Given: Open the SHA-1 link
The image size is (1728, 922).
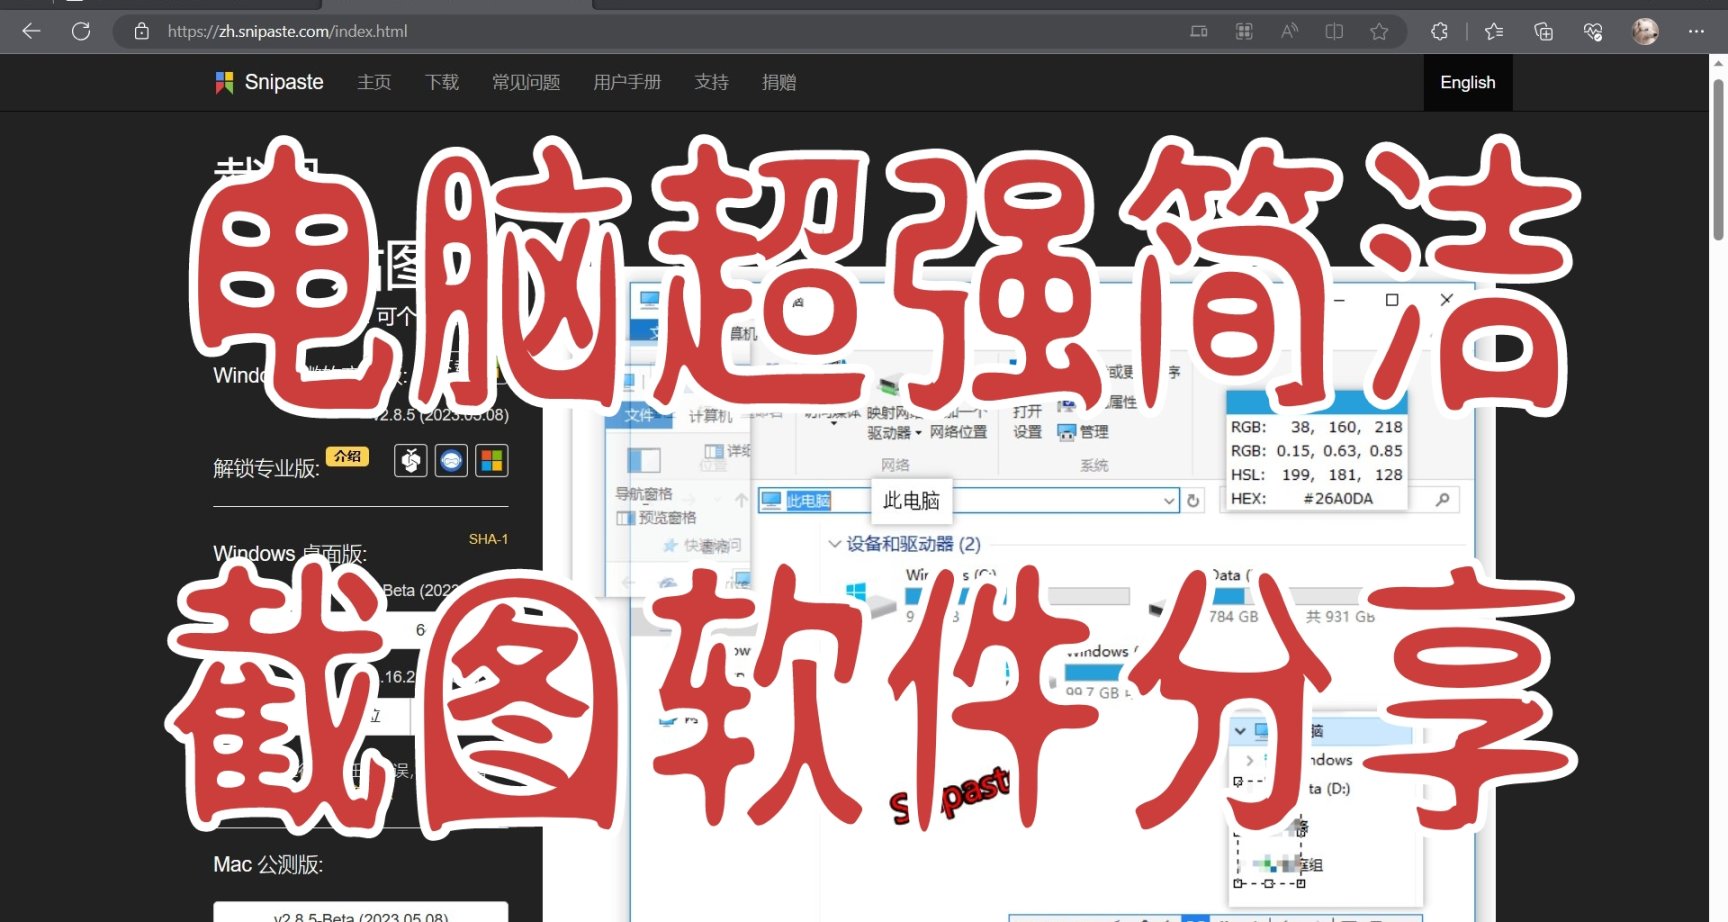Looking at the screenshot, I should coord(488,539).
